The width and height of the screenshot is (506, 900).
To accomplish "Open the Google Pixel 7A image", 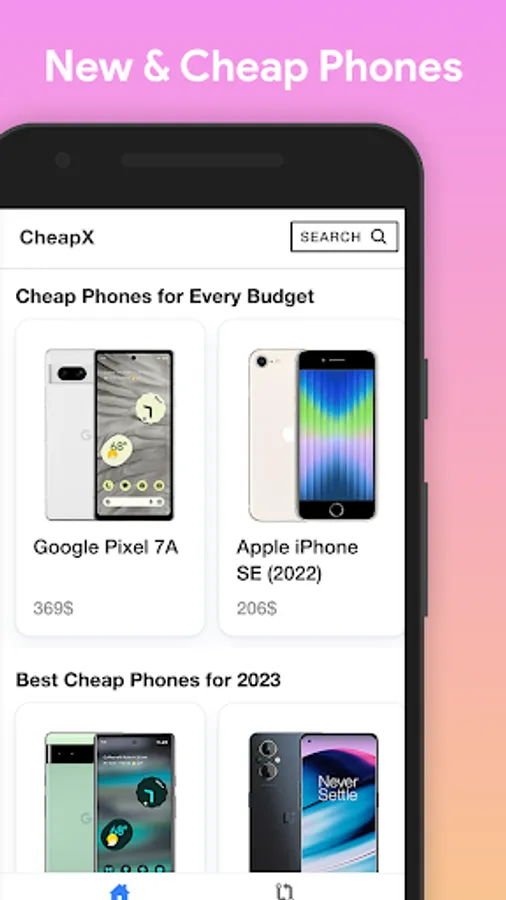I will (x=110, y=435).
